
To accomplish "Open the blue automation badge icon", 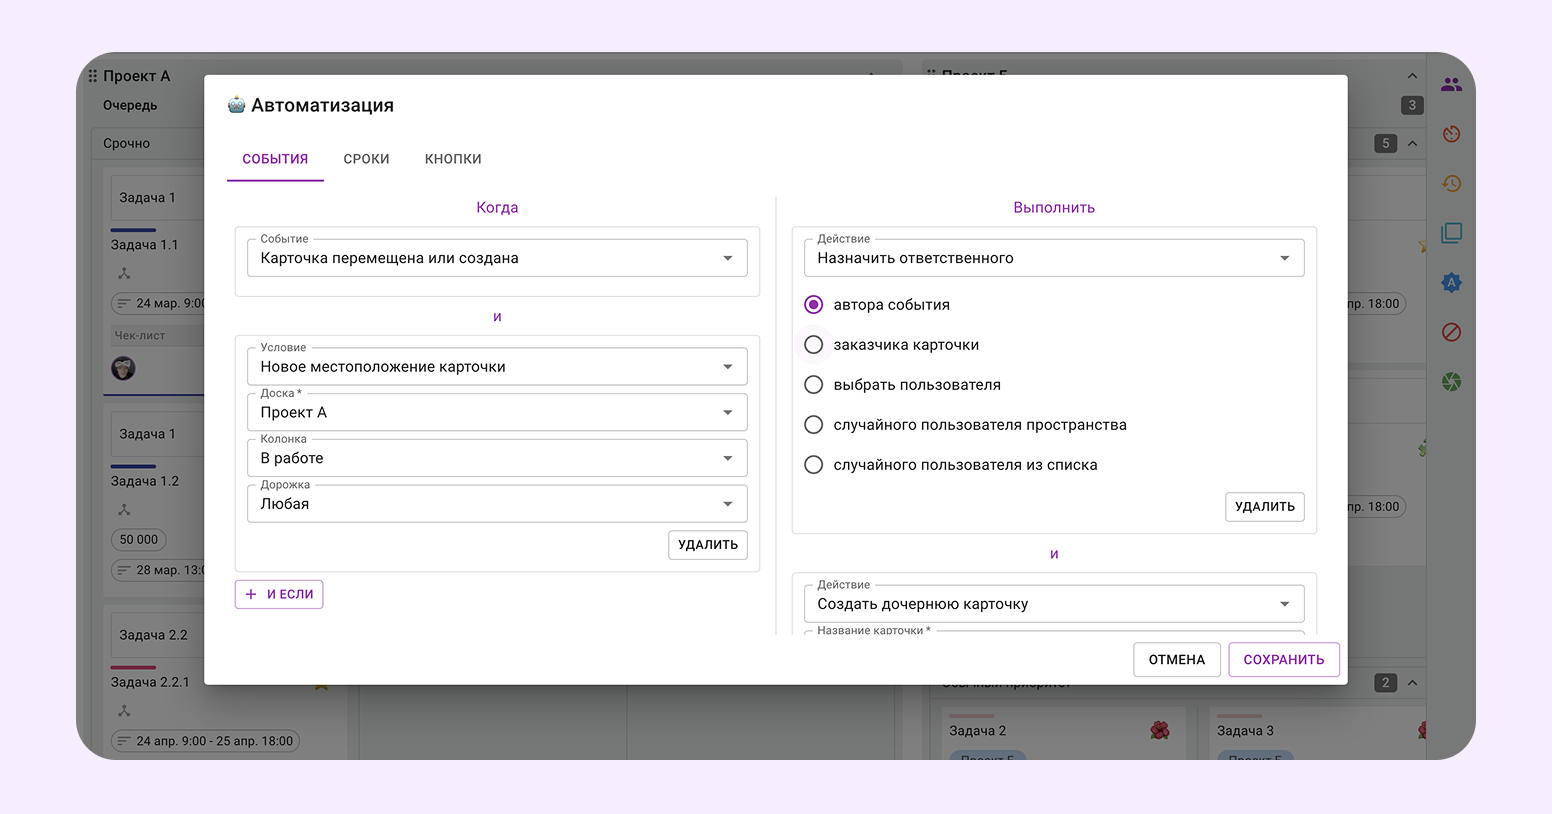I will [1451, 283].
